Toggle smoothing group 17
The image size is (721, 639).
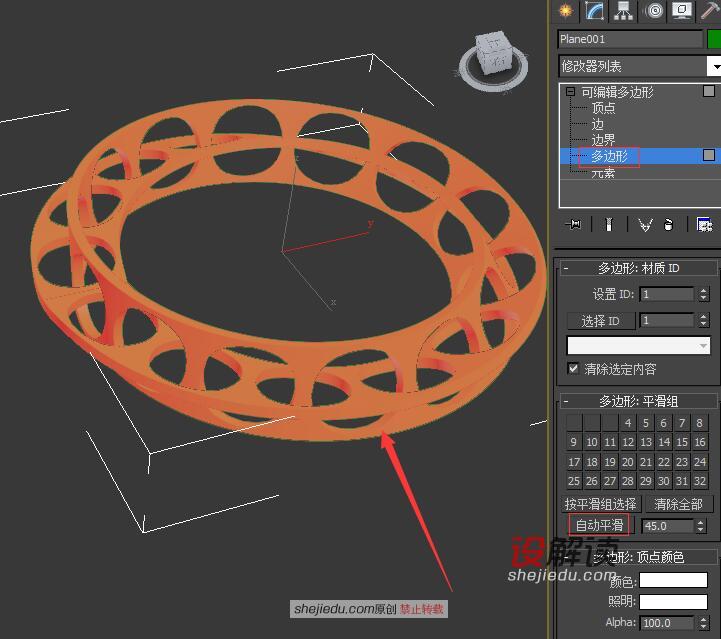[x=574, y=462]
